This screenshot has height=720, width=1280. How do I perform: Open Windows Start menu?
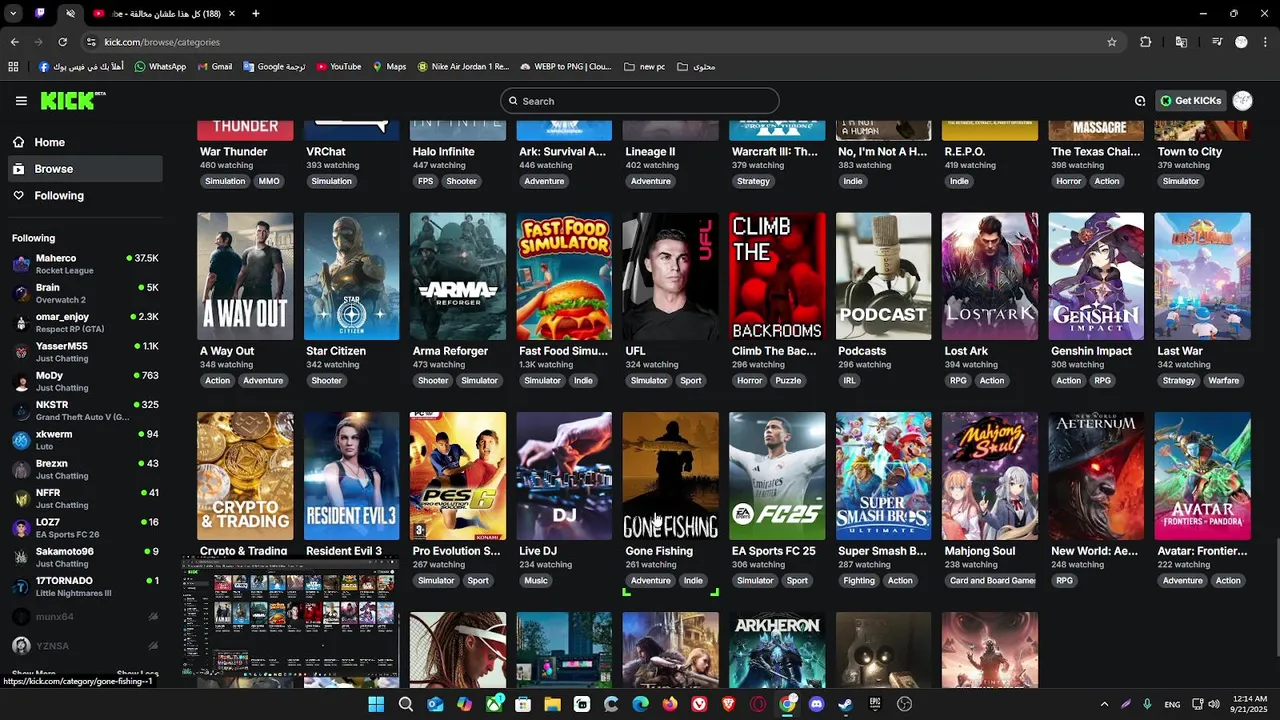click(x=376, y=704)
